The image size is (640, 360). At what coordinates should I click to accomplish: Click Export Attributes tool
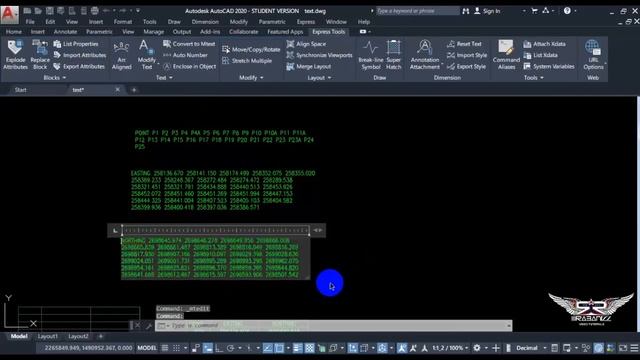coord(79,66)
